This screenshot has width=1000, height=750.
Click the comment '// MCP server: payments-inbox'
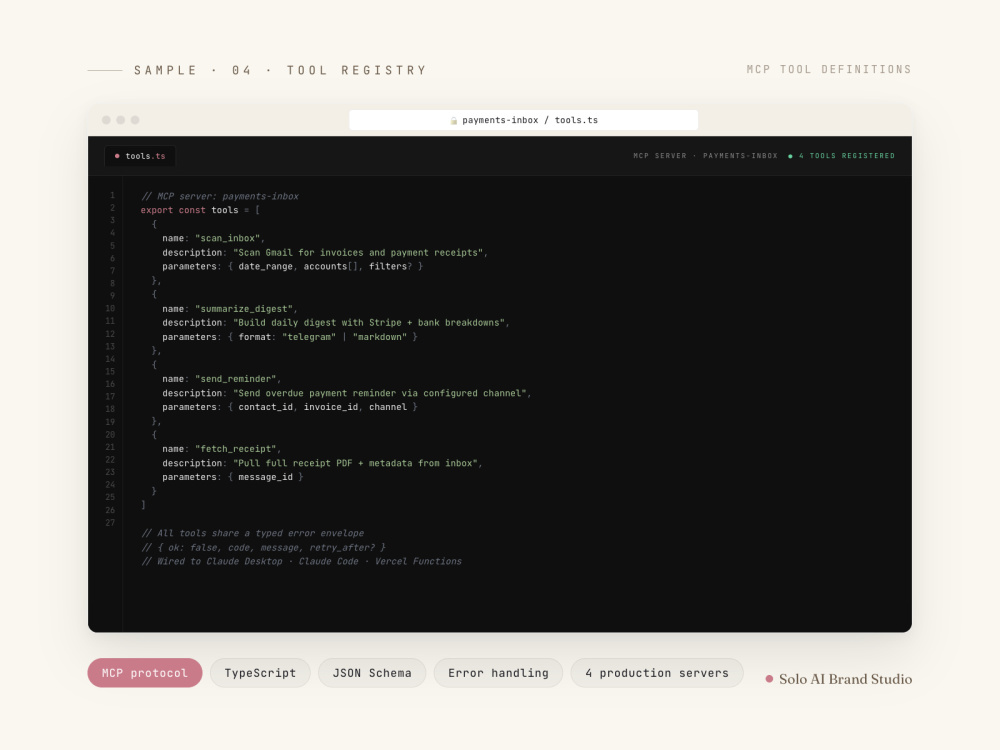(220, 196)
